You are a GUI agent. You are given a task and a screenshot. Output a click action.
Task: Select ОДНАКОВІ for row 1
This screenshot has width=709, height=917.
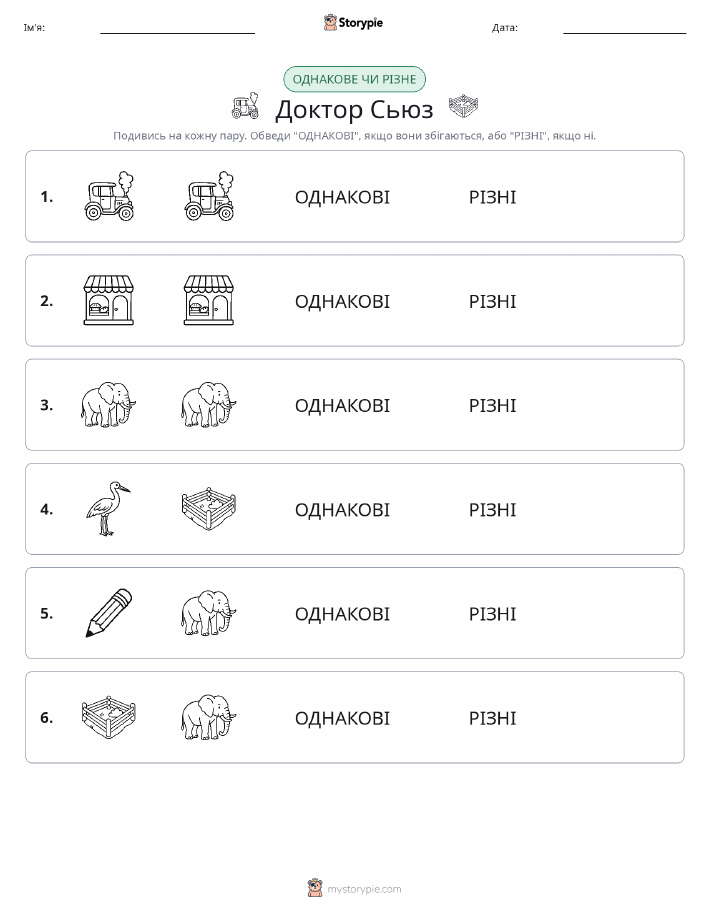tap(342, 197)
